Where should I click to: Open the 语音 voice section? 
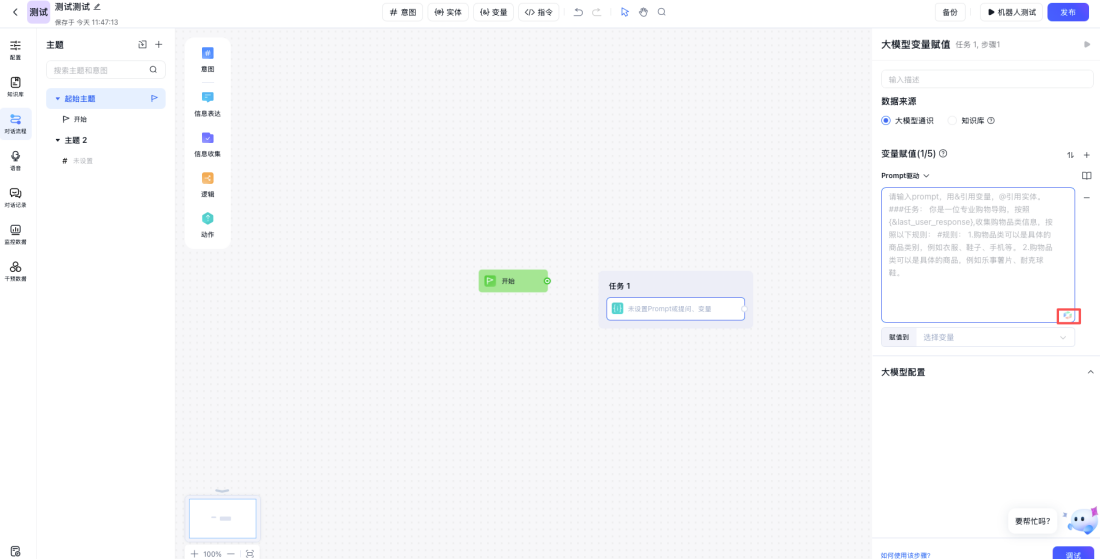(15, 161)
